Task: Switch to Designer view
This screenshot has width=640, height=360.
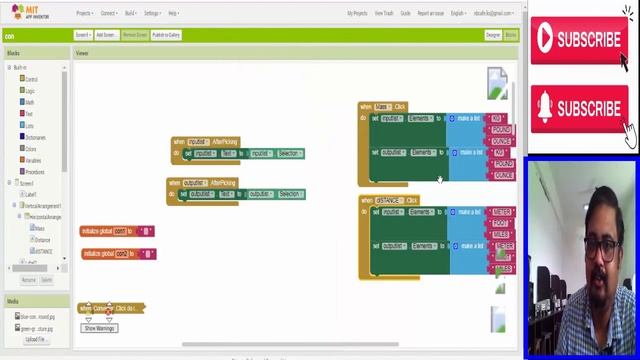Action: click(493, 35)
